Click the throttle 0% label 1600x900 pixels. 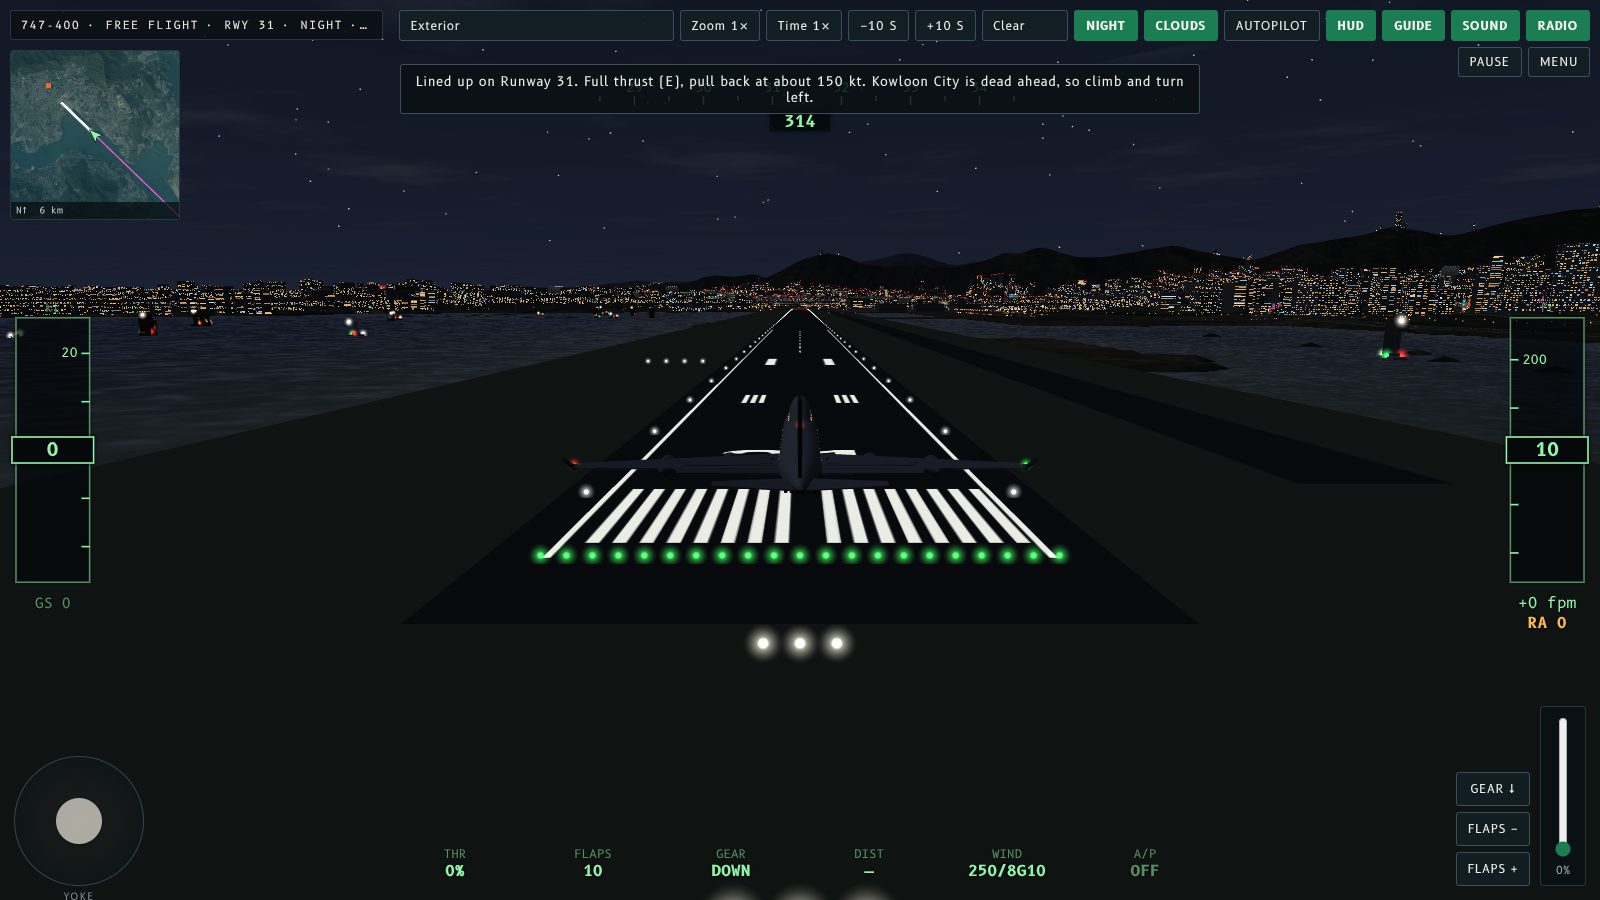tap(1563, 871)
